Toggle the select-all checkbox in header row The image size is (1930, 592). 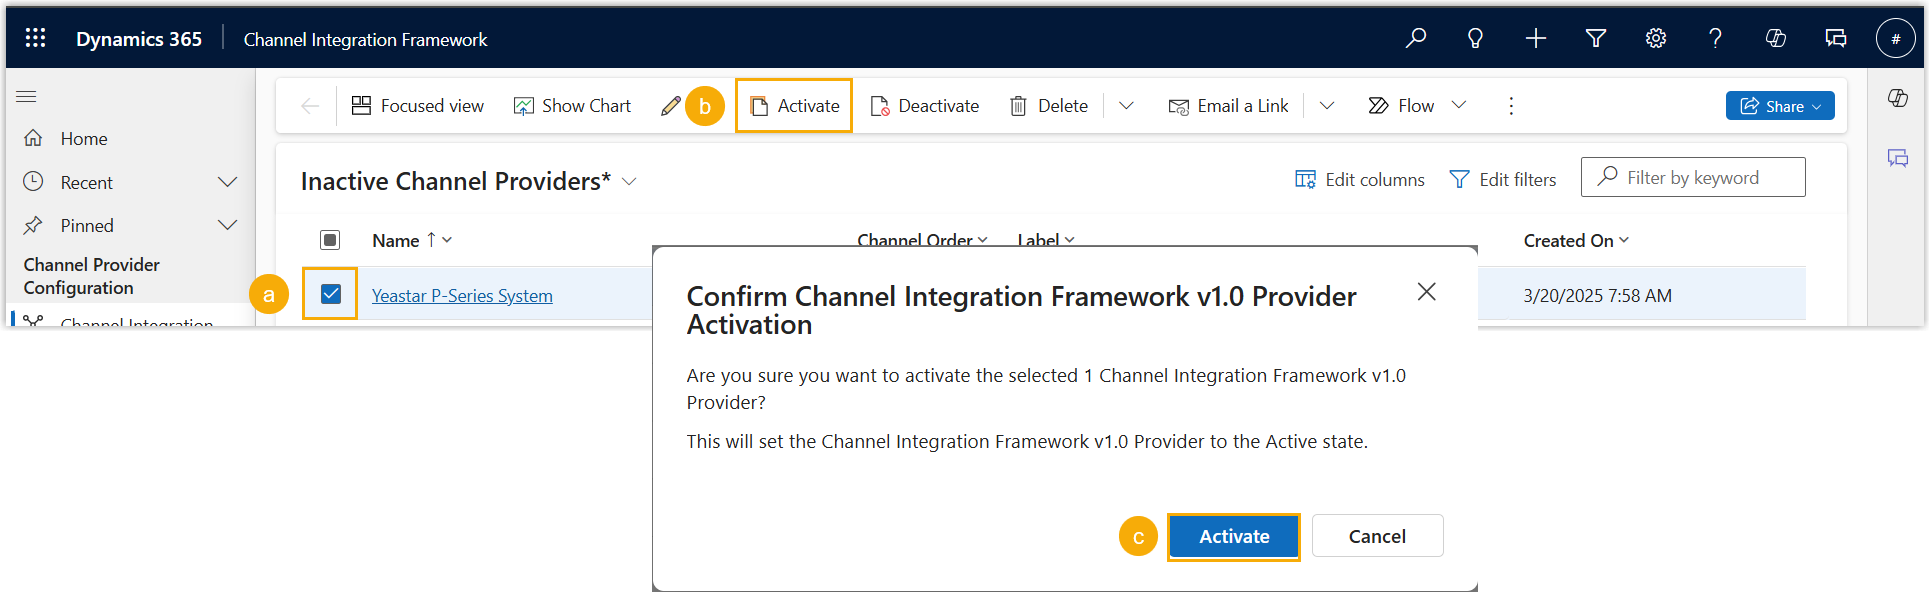[x=330, y=240]
